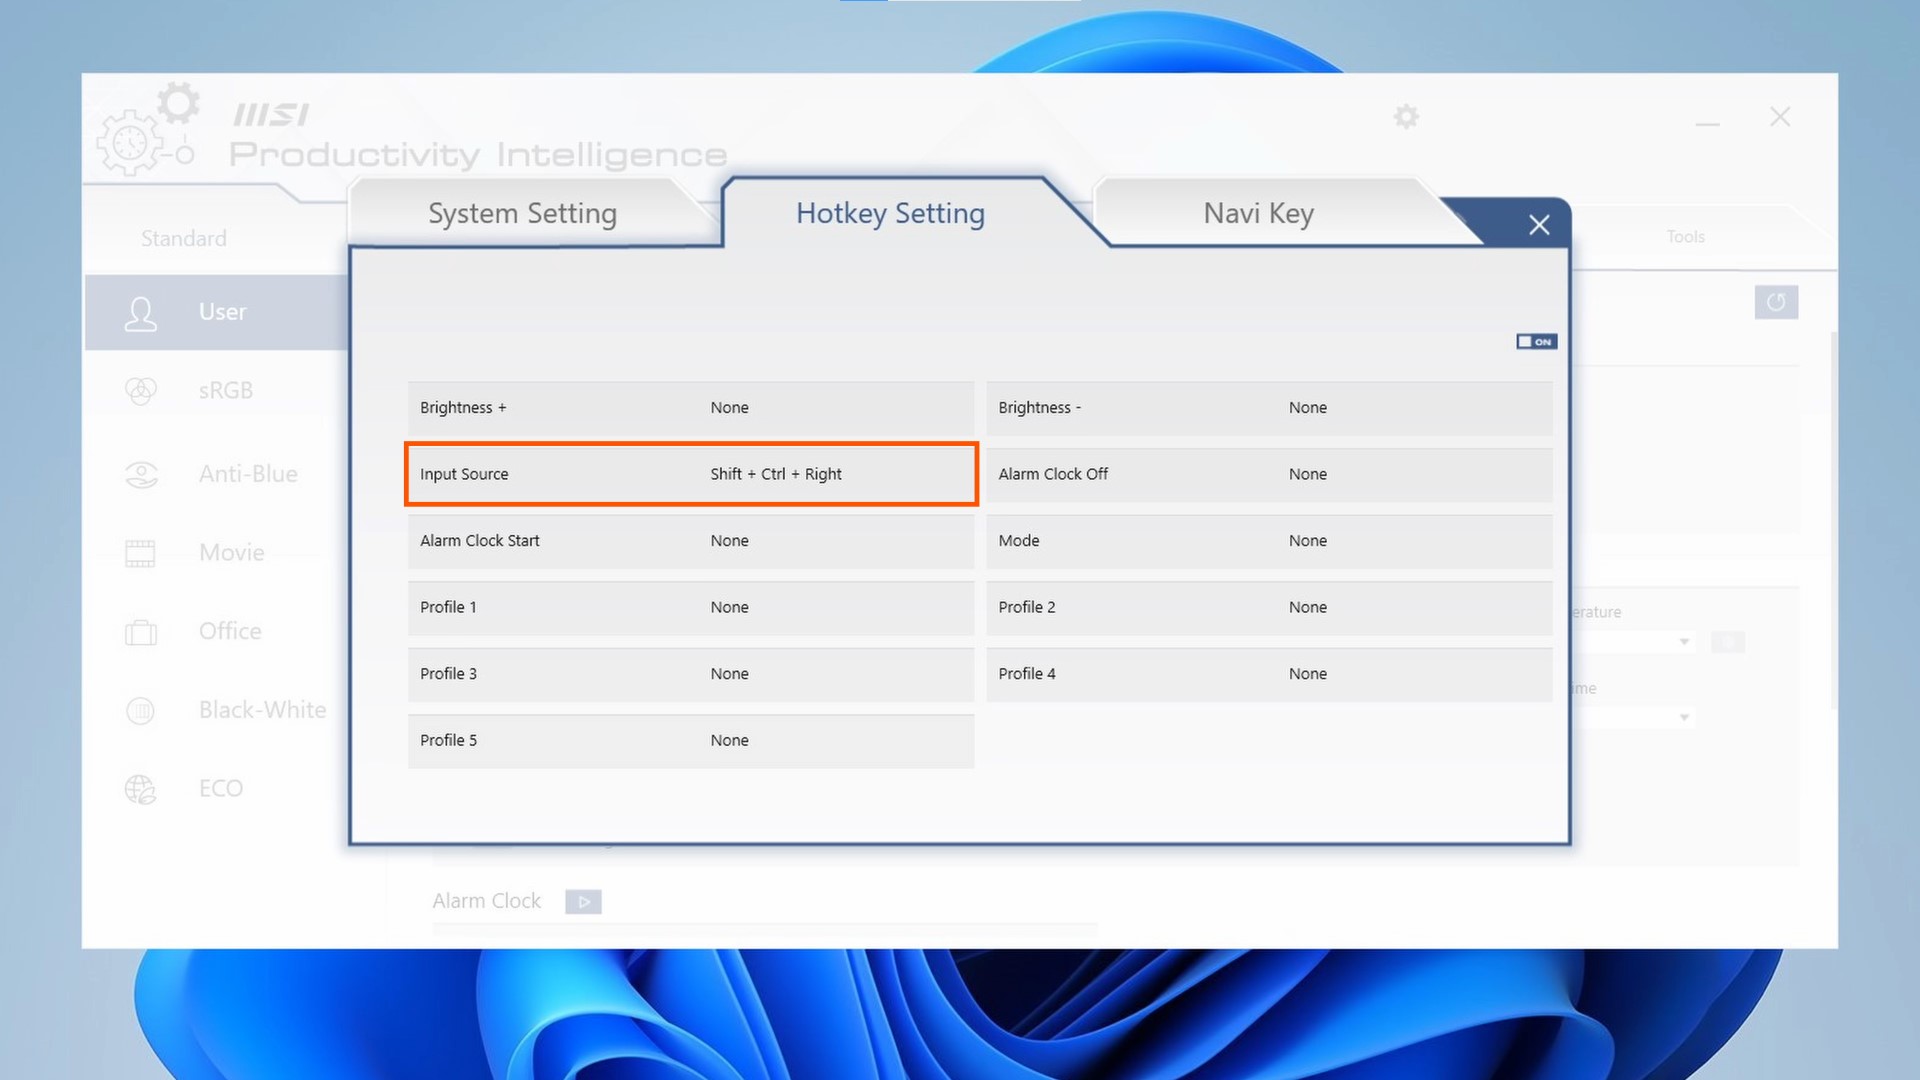Open the Standard tab in main window
1920x1080 pixels.
(x=183, y=238)
